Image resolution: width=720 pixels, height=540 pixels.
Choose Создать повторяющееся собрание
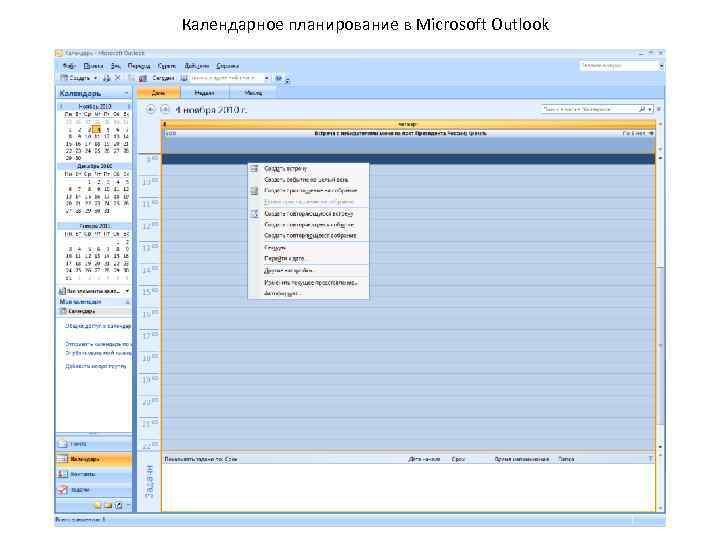pyautogui.click(x=310, y=236)
